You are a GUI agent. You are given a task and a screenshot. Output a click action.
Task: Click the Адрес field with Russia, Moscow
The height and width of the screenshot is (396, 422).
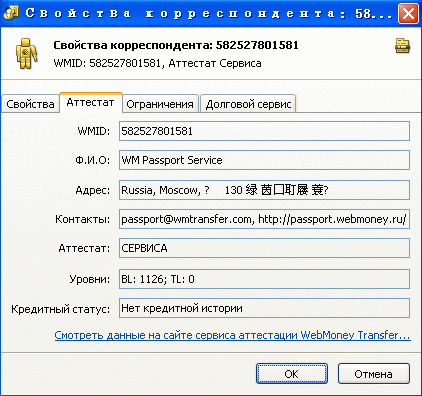(264, 190)
